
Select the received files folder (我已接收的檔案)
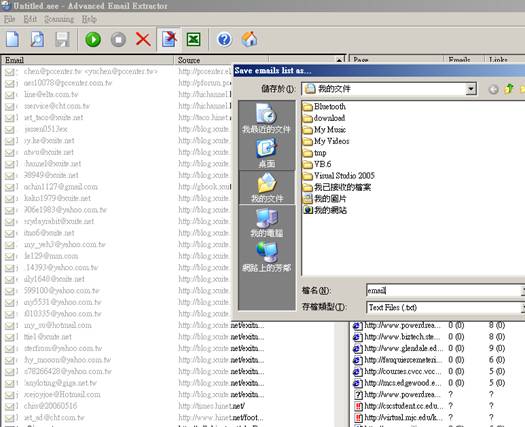337,187
